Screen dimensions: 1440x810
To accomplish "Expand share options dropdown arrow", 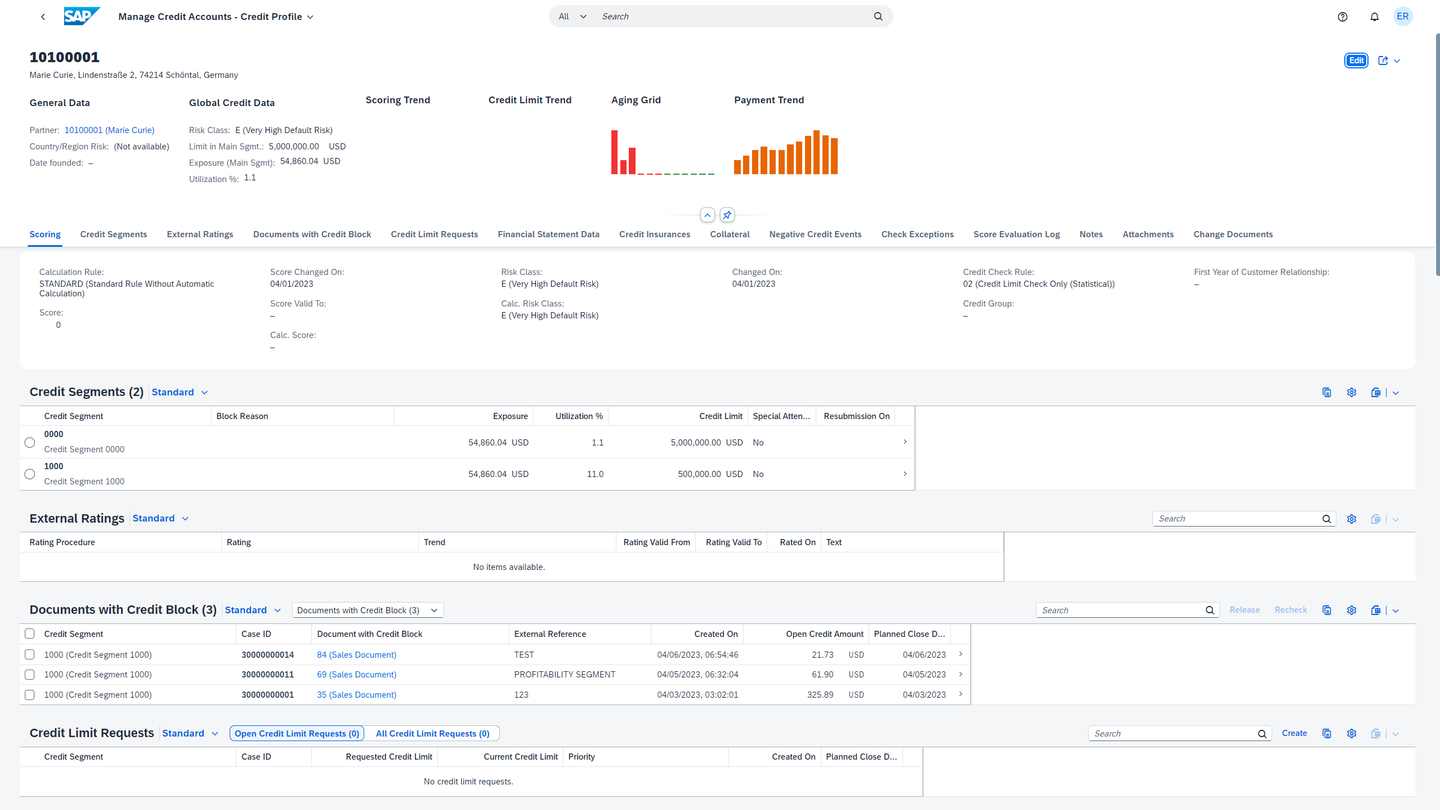I will (x=1397, y=61).
